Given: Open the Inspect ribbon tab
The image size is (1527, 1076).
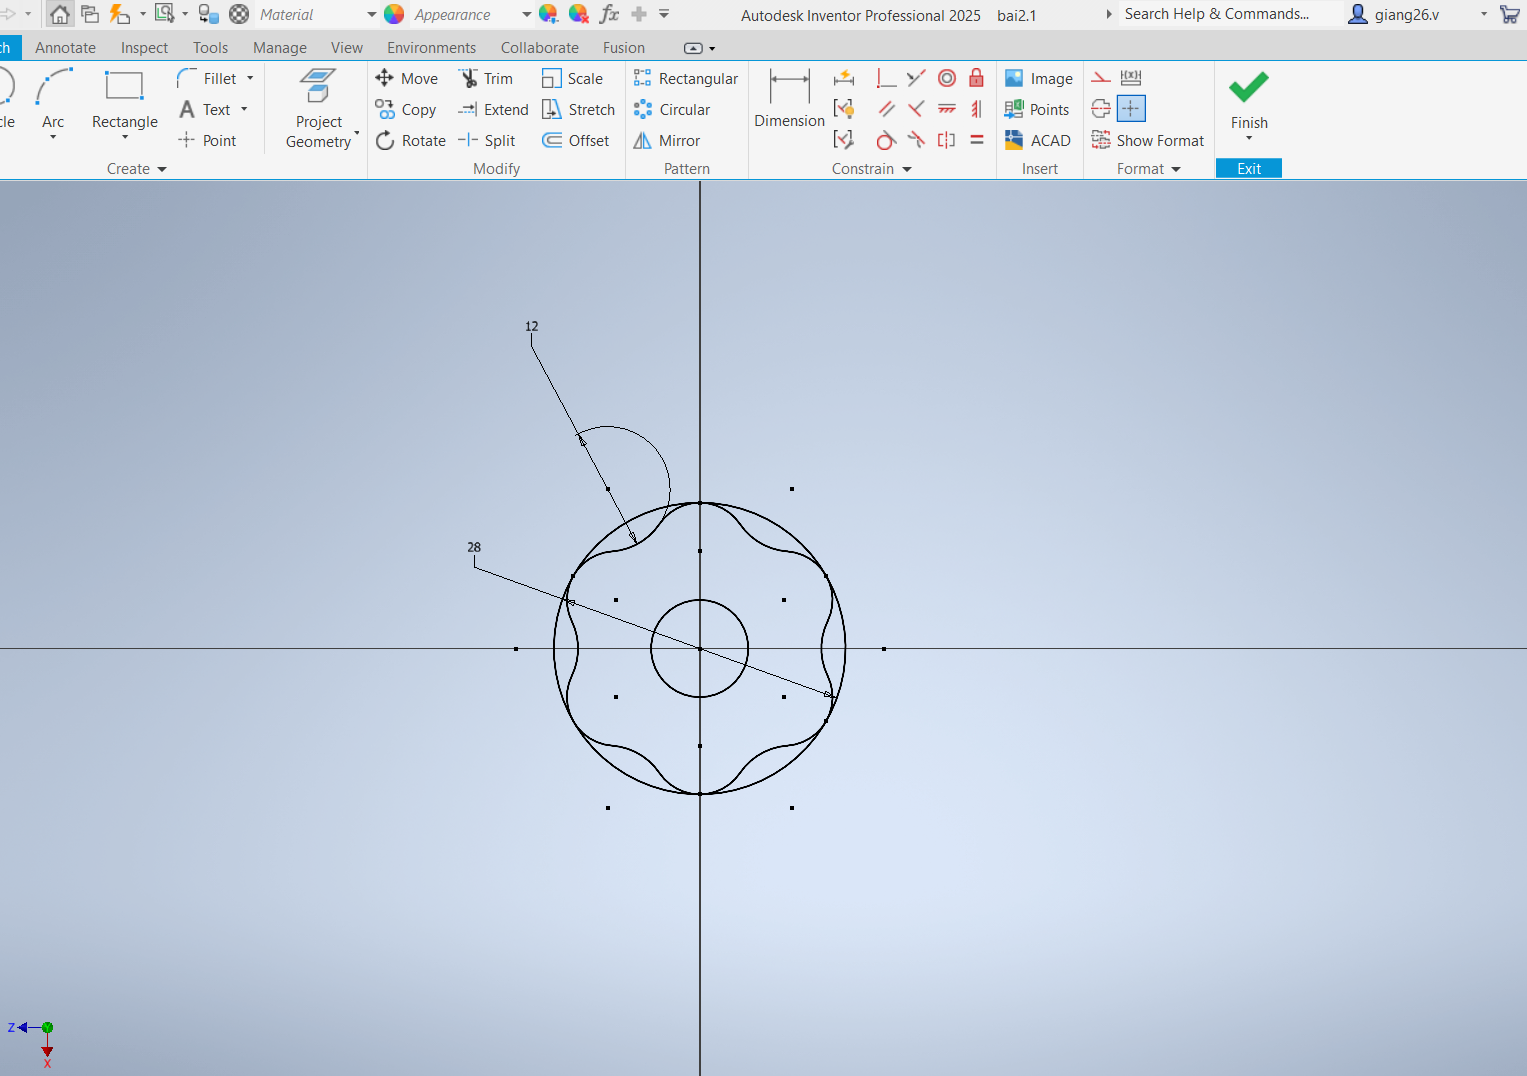Looking at the screenshot, I should tap(144, 48).
